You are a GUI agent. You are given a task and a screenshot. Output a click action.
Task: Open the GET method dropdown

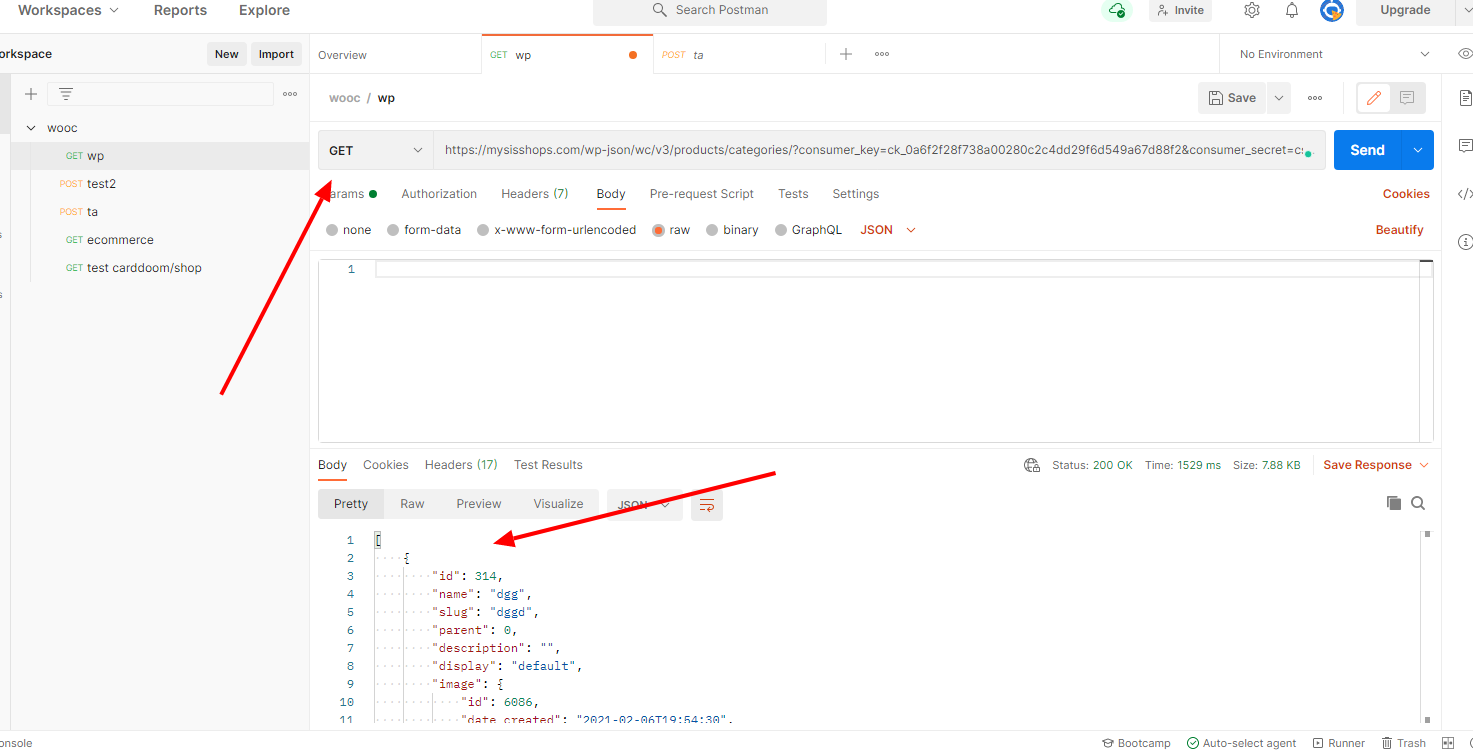376,150
